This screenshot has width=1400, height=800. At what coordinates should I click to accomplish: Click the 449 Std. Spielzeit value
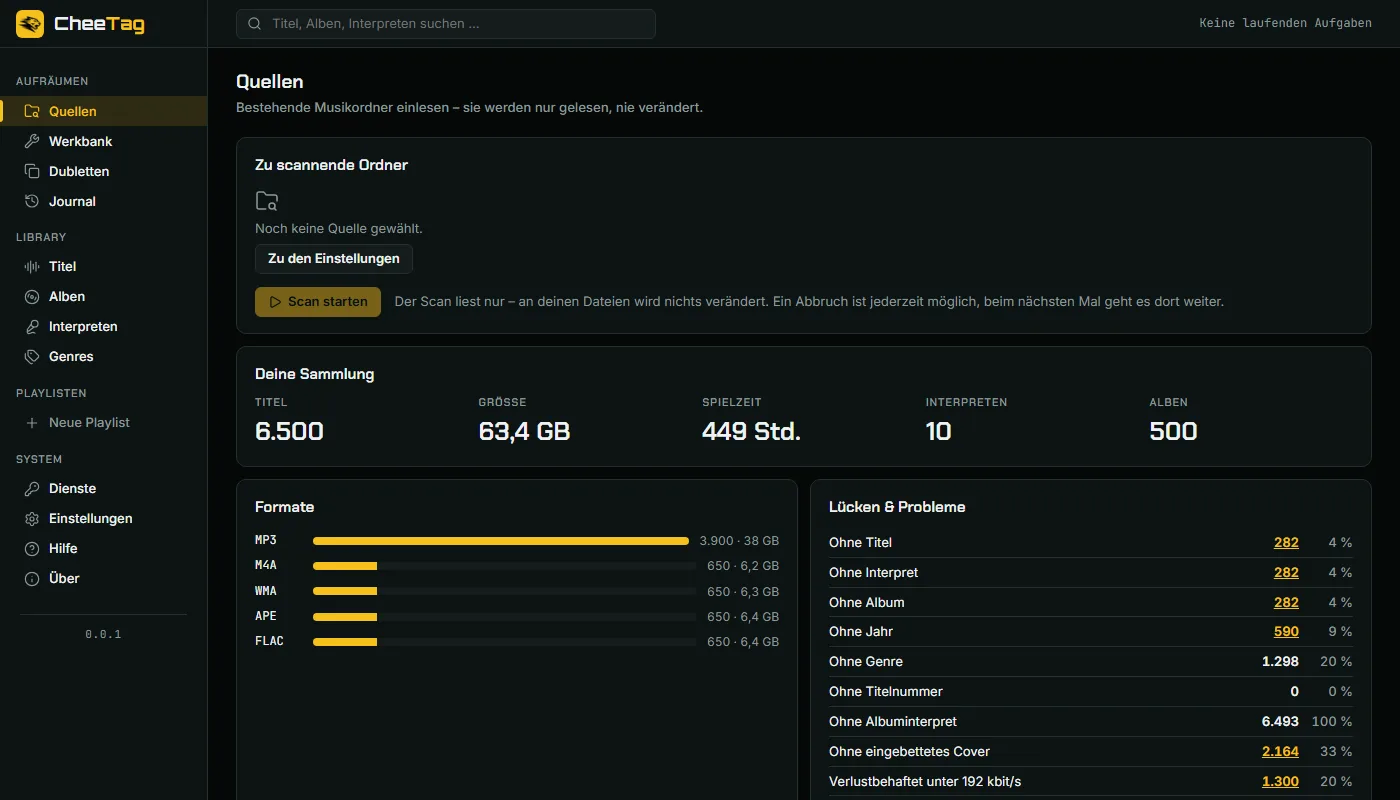[x=752, y=431]
